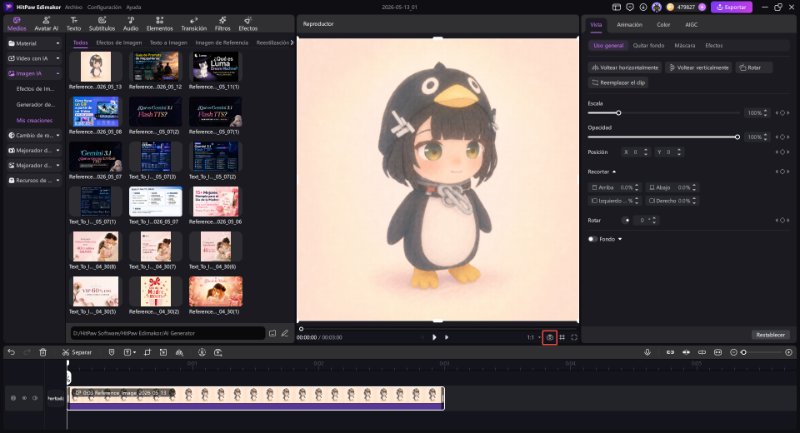
Task: Switch to the Color tab
Action: (x=663, y=24)
